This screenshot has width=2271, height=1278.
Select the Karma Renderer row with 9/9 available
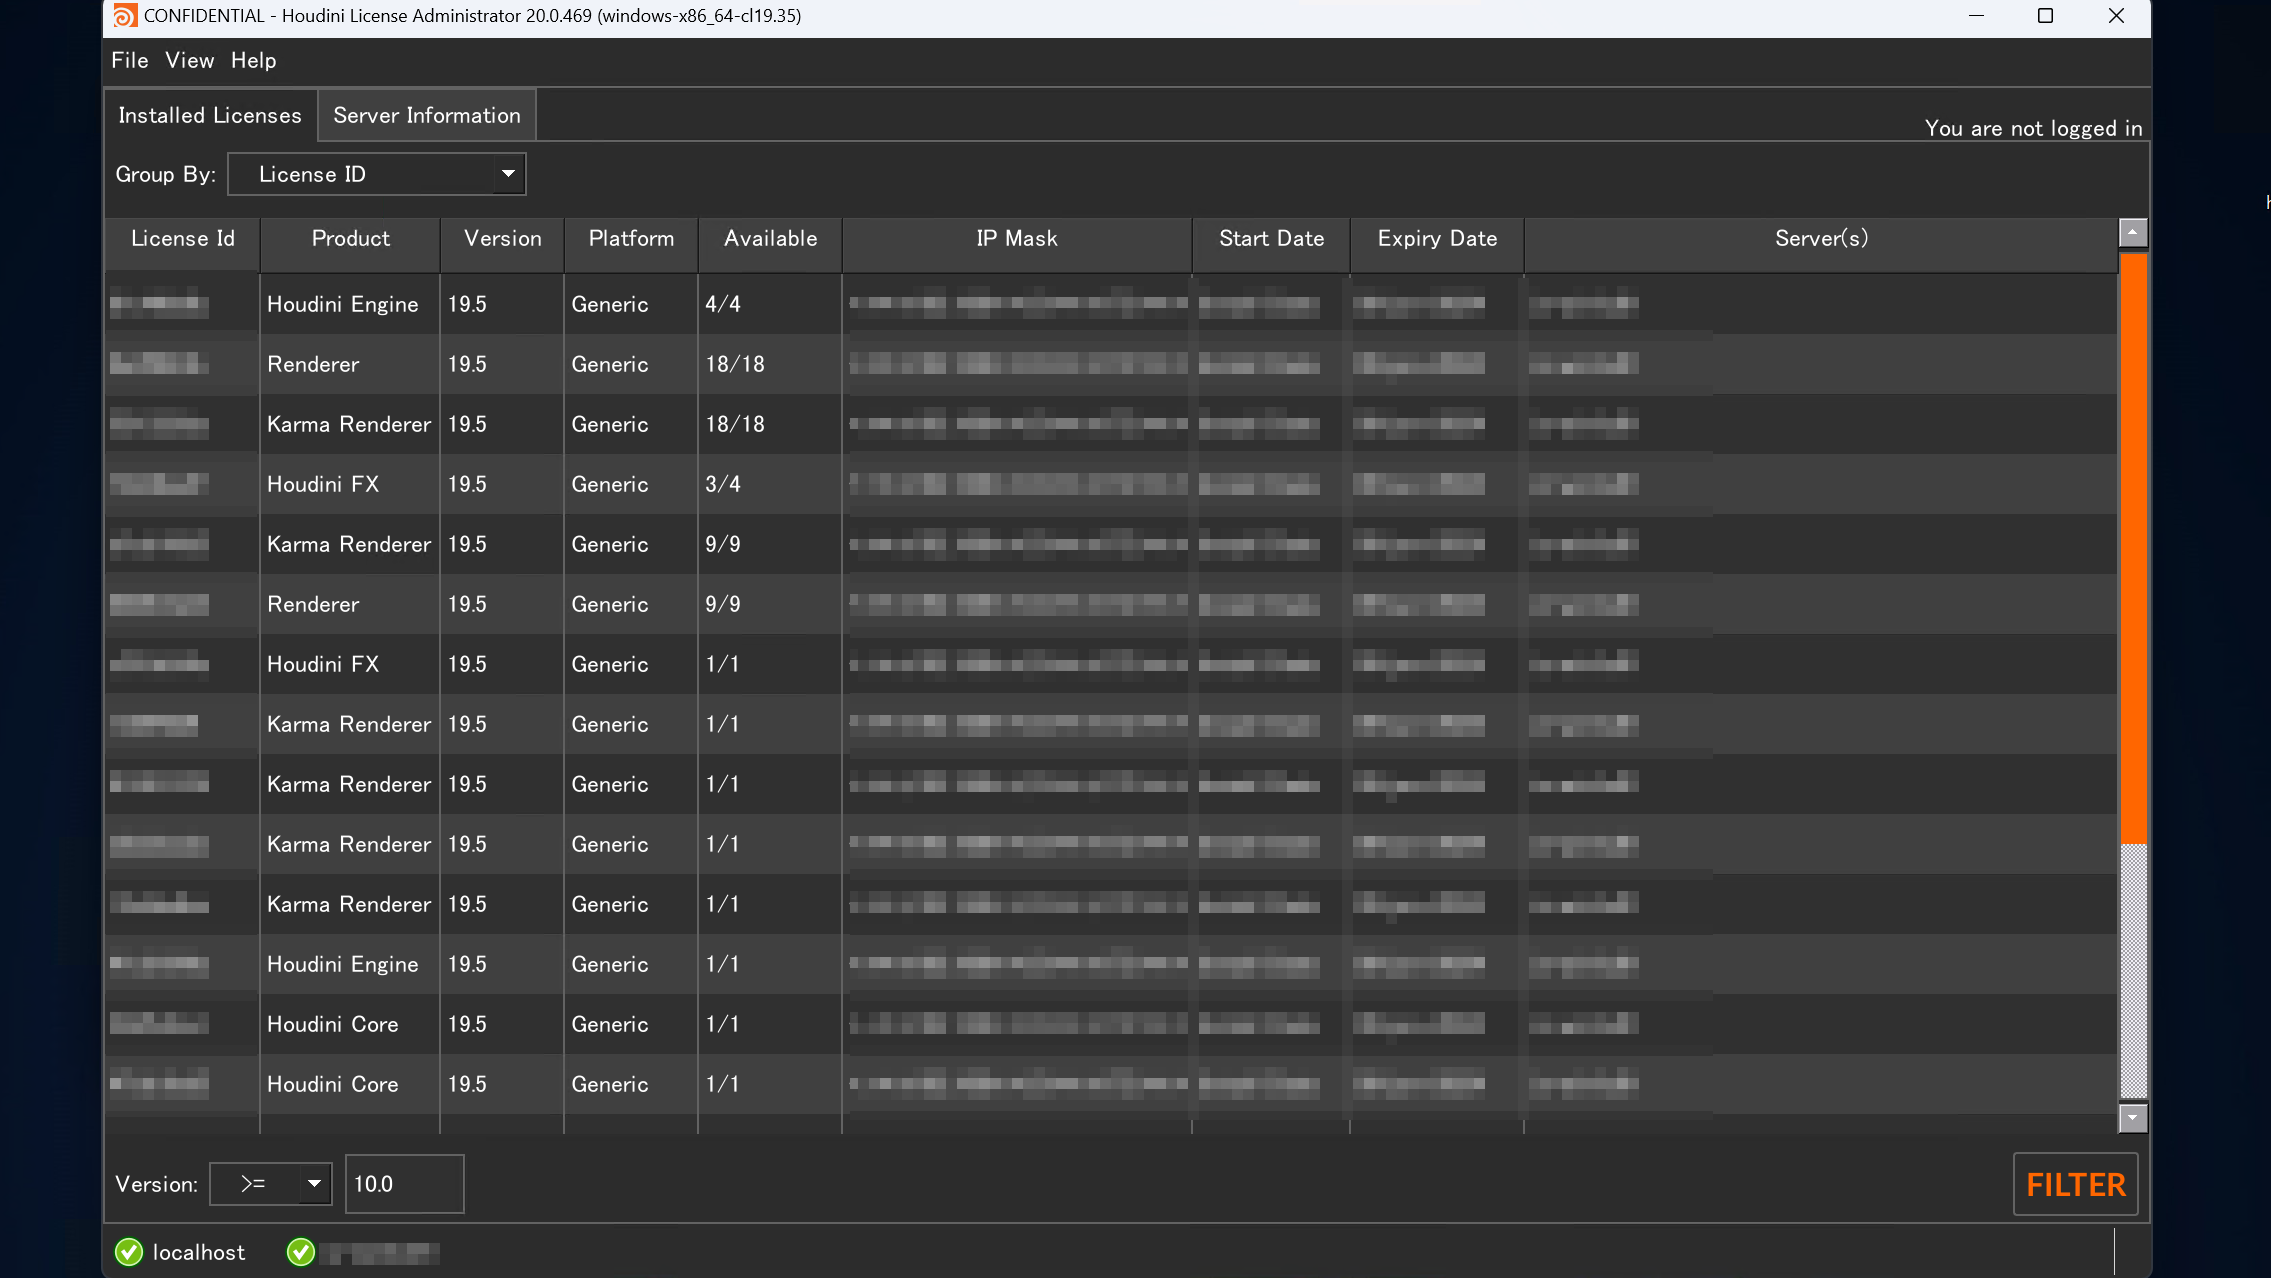tap(1111, 544)
